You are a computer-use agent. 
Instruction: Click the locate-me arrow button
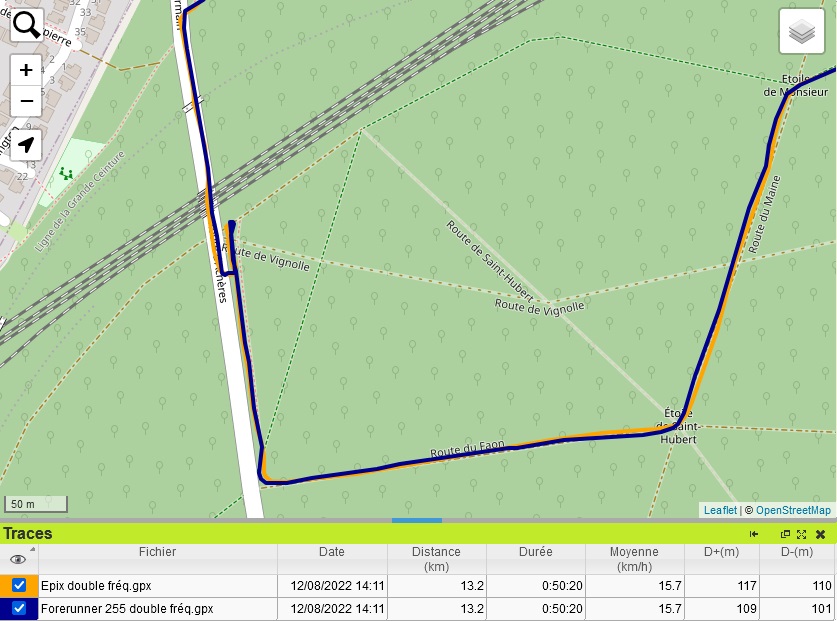pos(26,145)
